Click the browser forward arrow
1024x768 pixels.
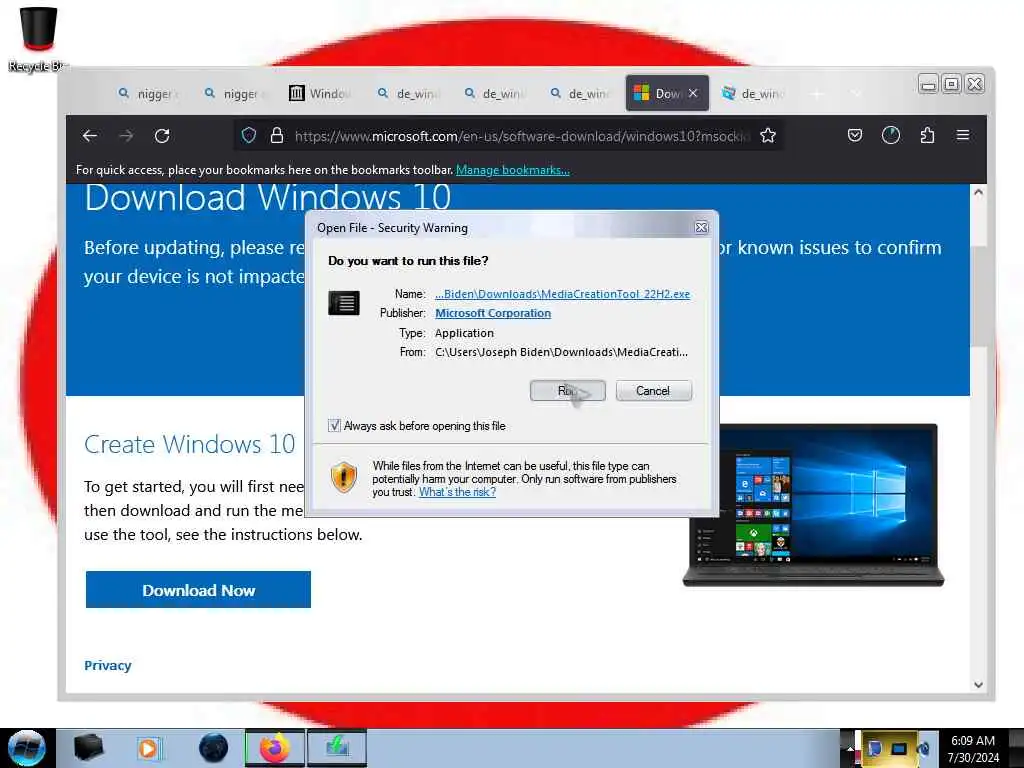127,136
